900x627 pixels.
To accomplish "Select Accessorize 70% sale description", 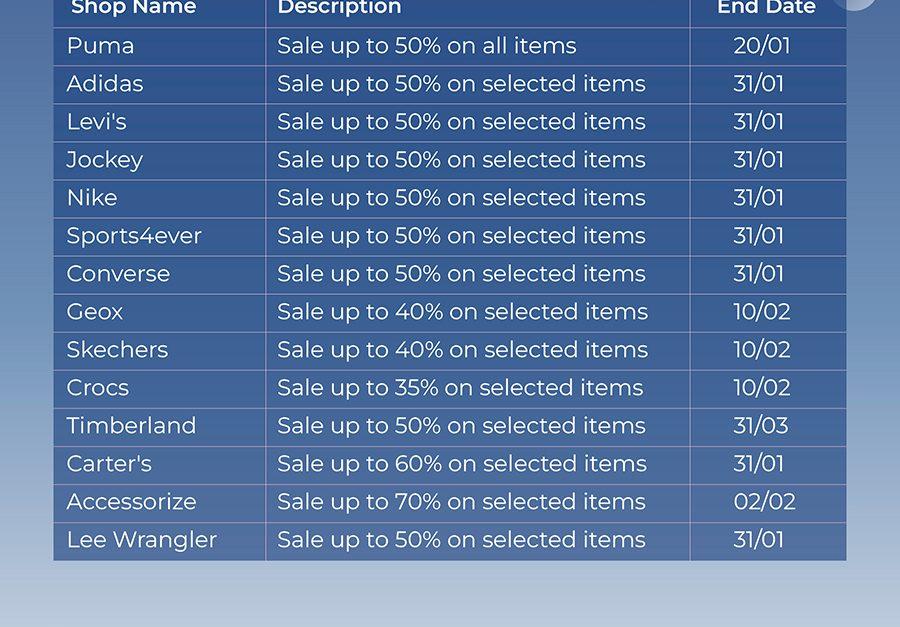I will [461, 502].
